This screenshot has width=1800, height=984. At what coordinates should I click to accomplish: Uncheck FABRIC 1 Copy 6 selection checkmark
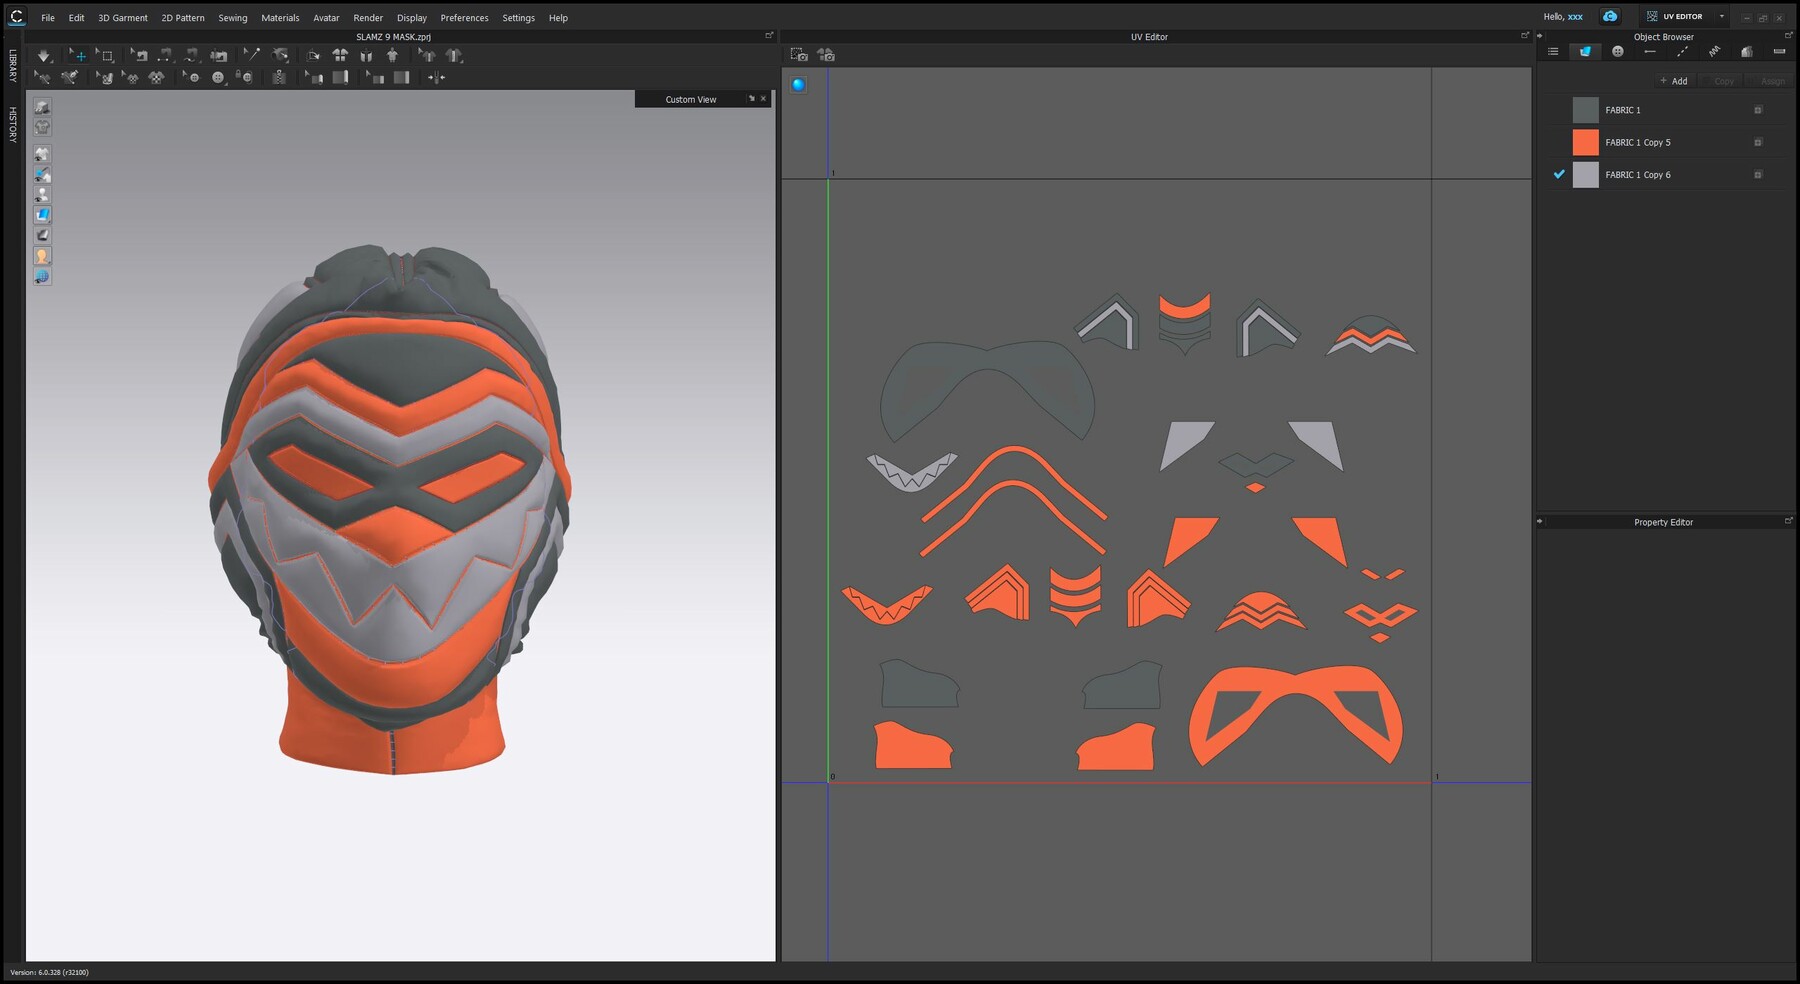(1558, 175)
